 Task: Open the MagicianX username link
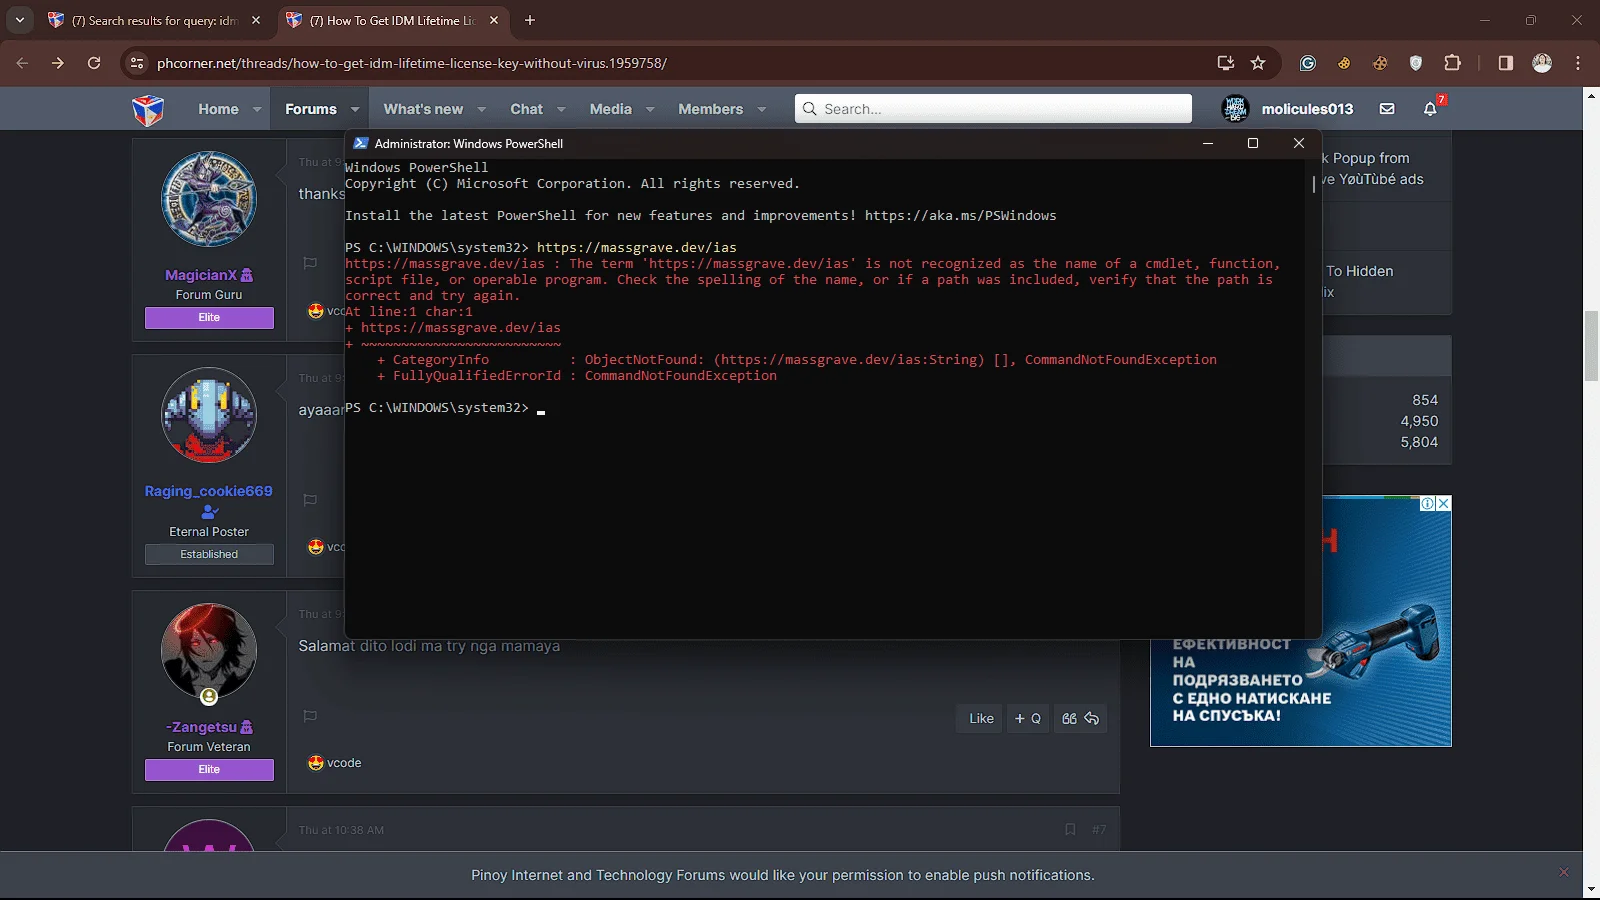(201, 275)
